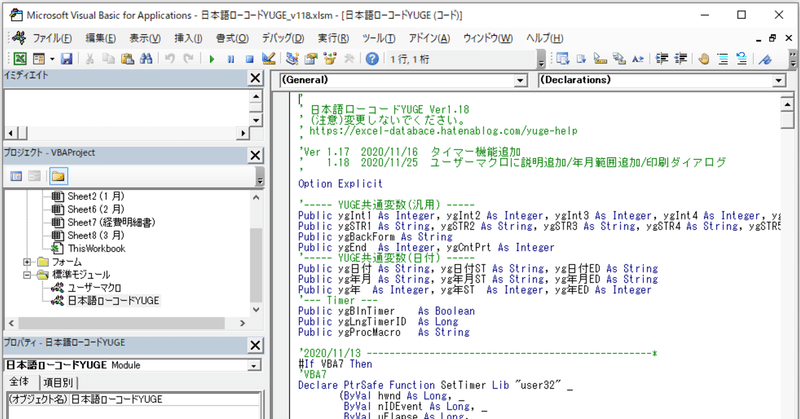This screenshot has width=800, height=419.
Task: Open the 表示(V) menu
Action: (x=145, y=38)
